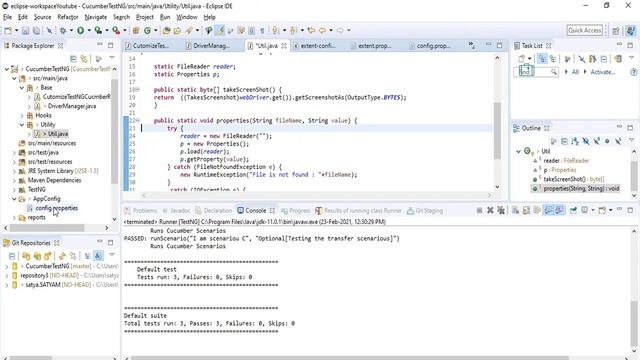Screen dimensions: 640x360
Task: Click the Coverage run icon
Action: point(98,30)
